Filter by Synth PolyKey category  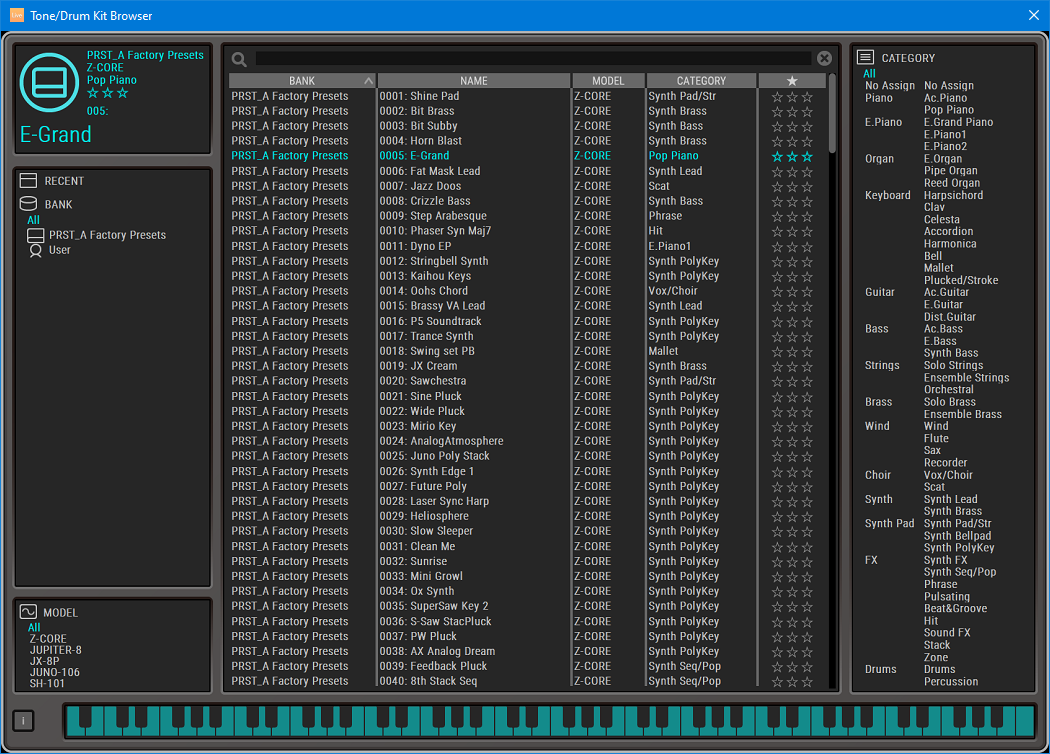point(959,548)
